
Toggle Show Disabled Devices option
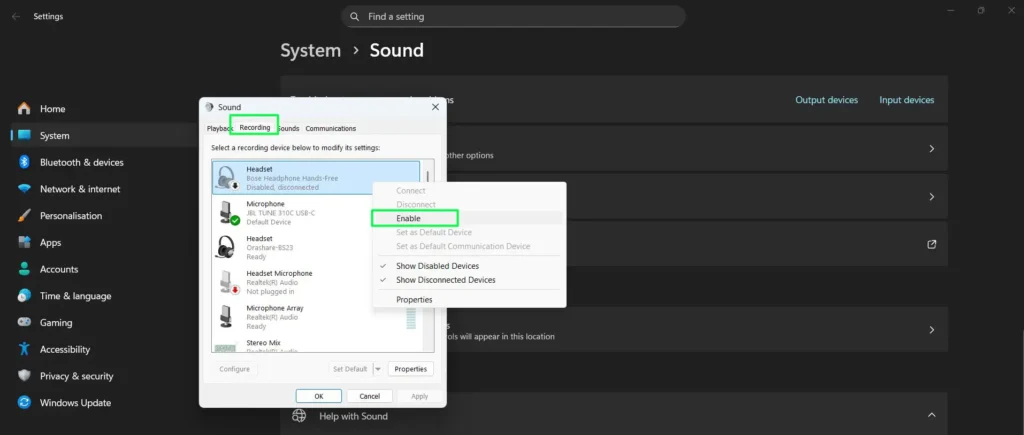tap(437, 266)
